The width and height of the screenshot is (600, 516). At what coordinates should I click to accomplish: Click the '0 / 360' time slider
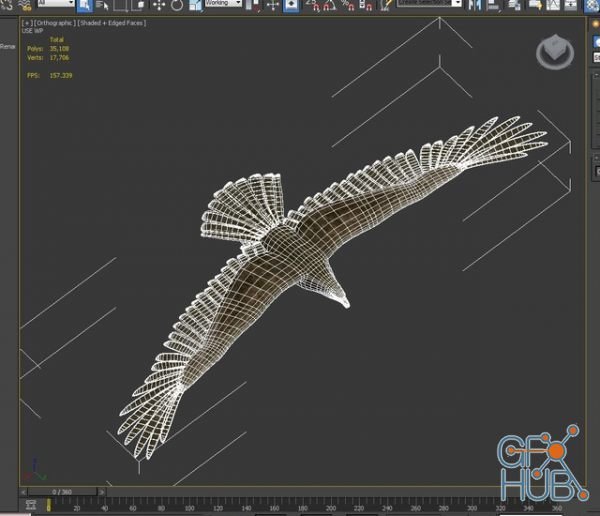[x=62, y=492]
